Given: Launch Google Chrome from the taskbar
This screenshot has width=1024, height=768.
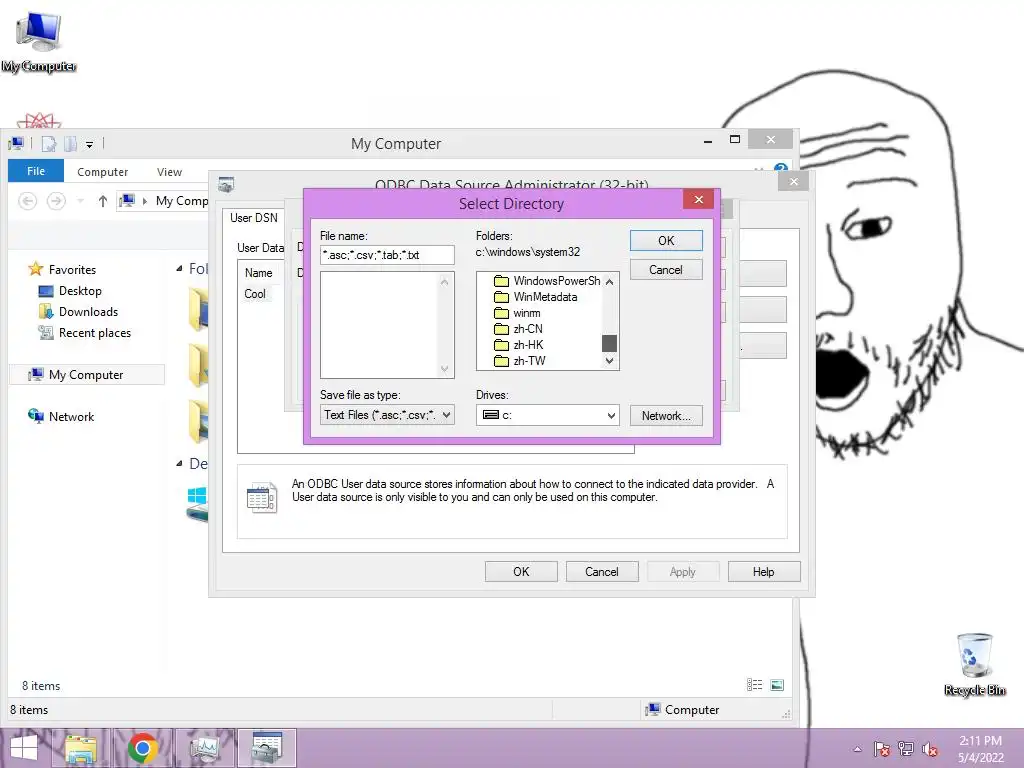Looking at the screenshot, I should tap(142, 748).
